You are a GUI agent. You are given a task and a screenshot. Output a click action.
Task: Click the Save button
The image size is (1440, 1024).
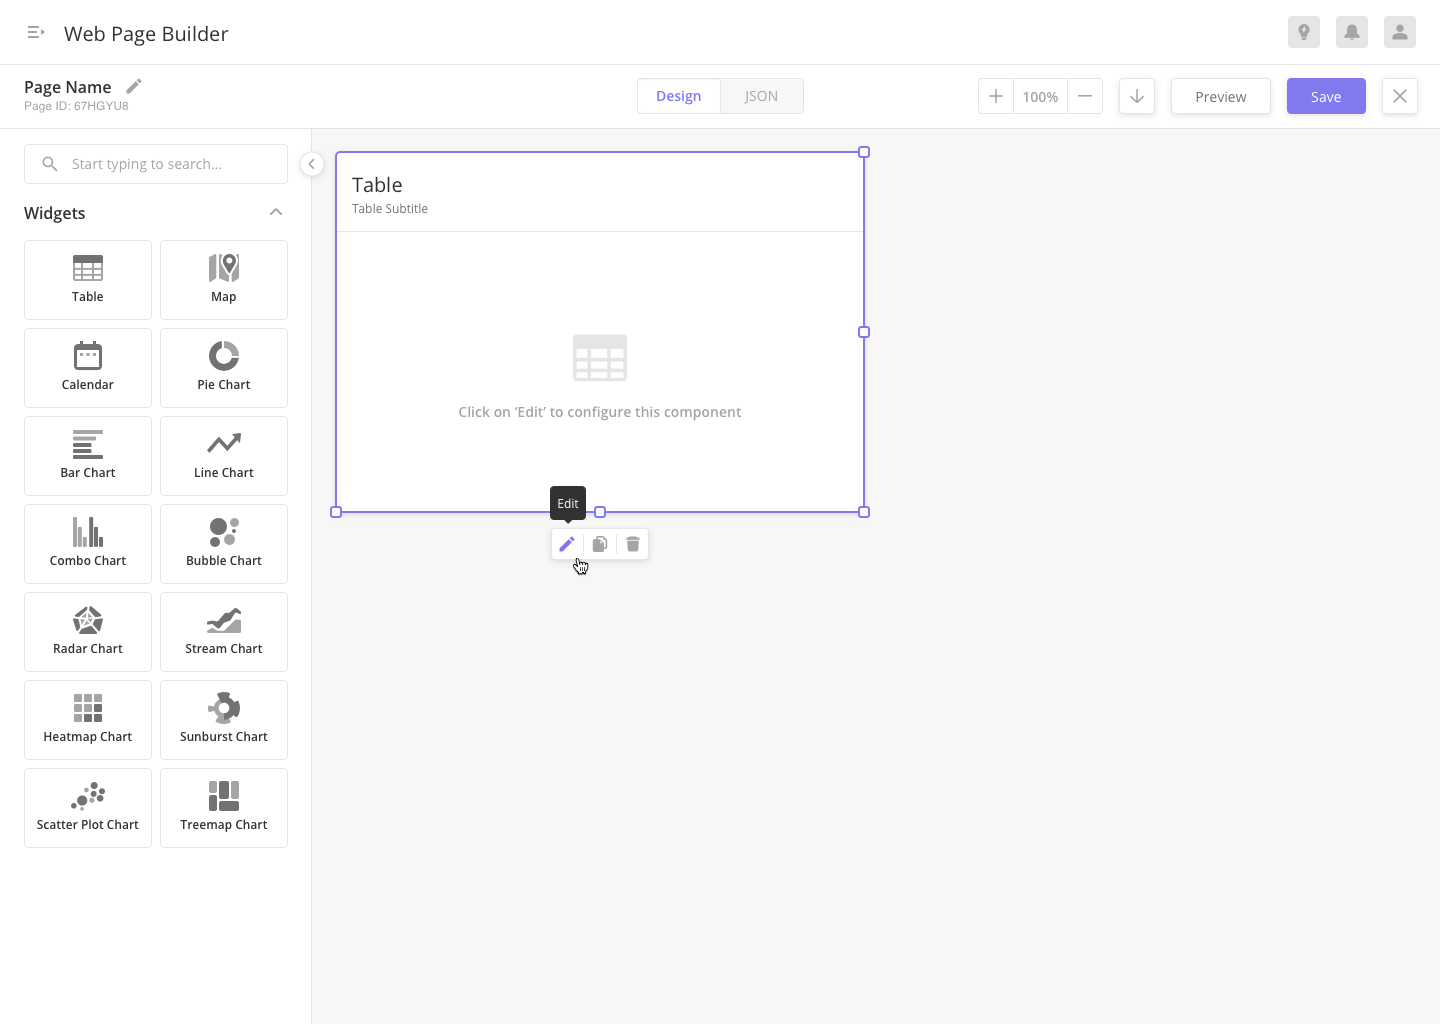1326,96
